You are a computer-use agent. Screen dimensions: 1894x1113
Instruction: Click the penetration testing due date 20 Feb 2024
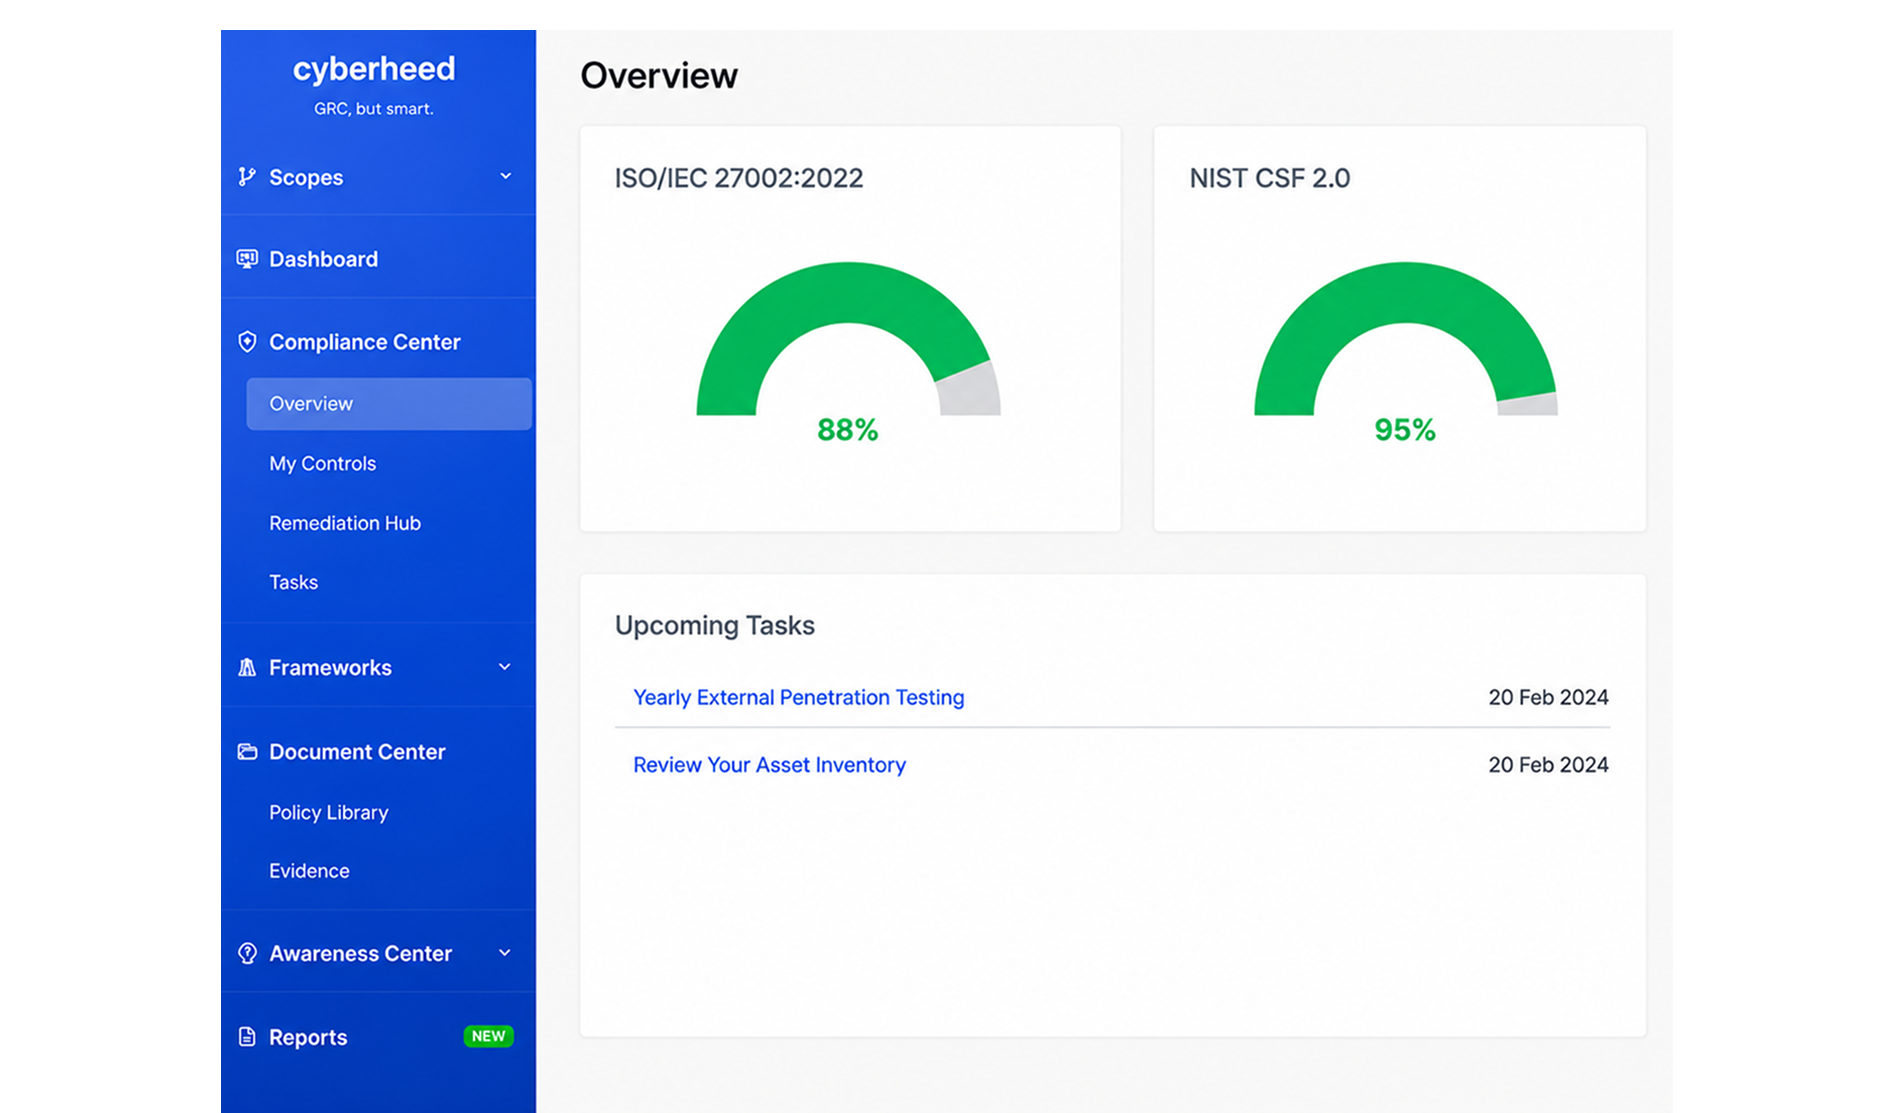tap(1548, 697)
